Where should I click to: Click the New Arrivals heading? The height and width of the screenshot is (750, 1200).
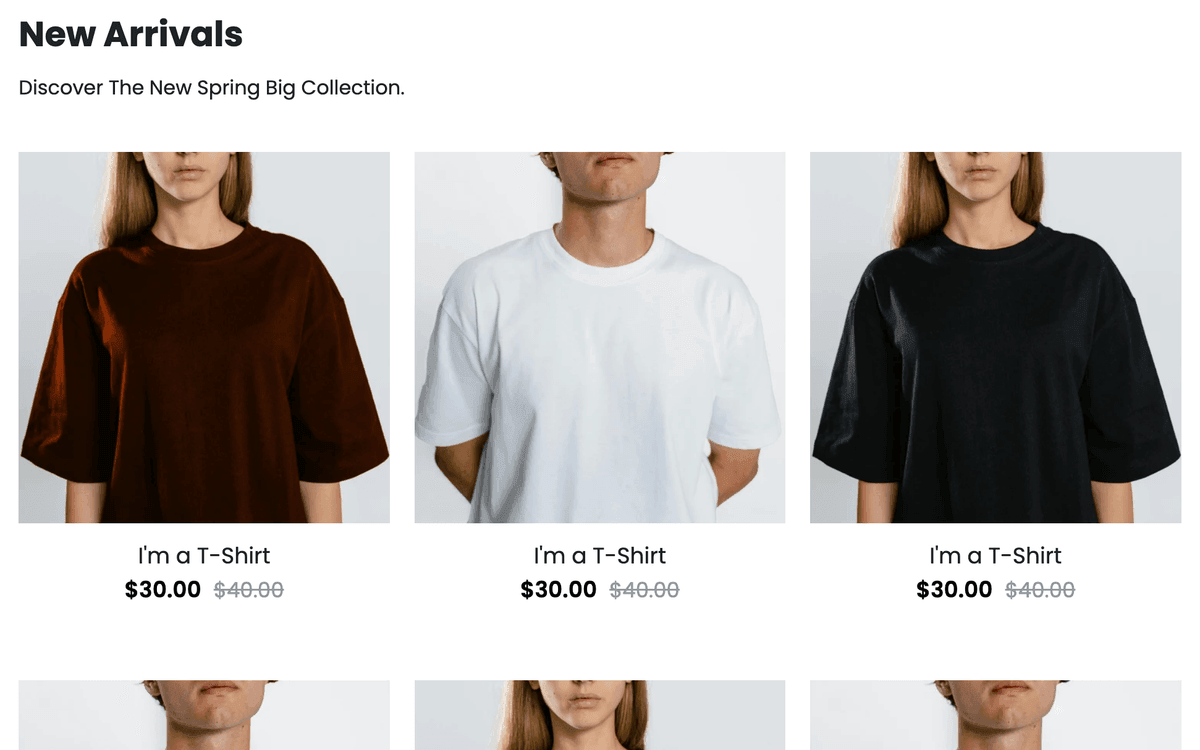point(131,35)
